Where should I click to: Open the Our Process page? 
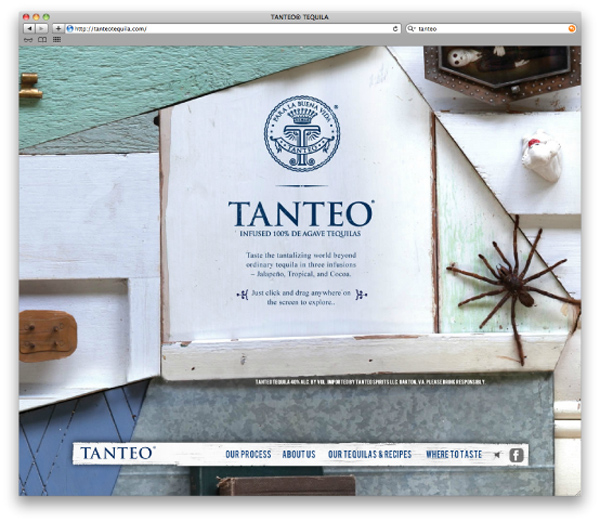(x=248, y=454)
